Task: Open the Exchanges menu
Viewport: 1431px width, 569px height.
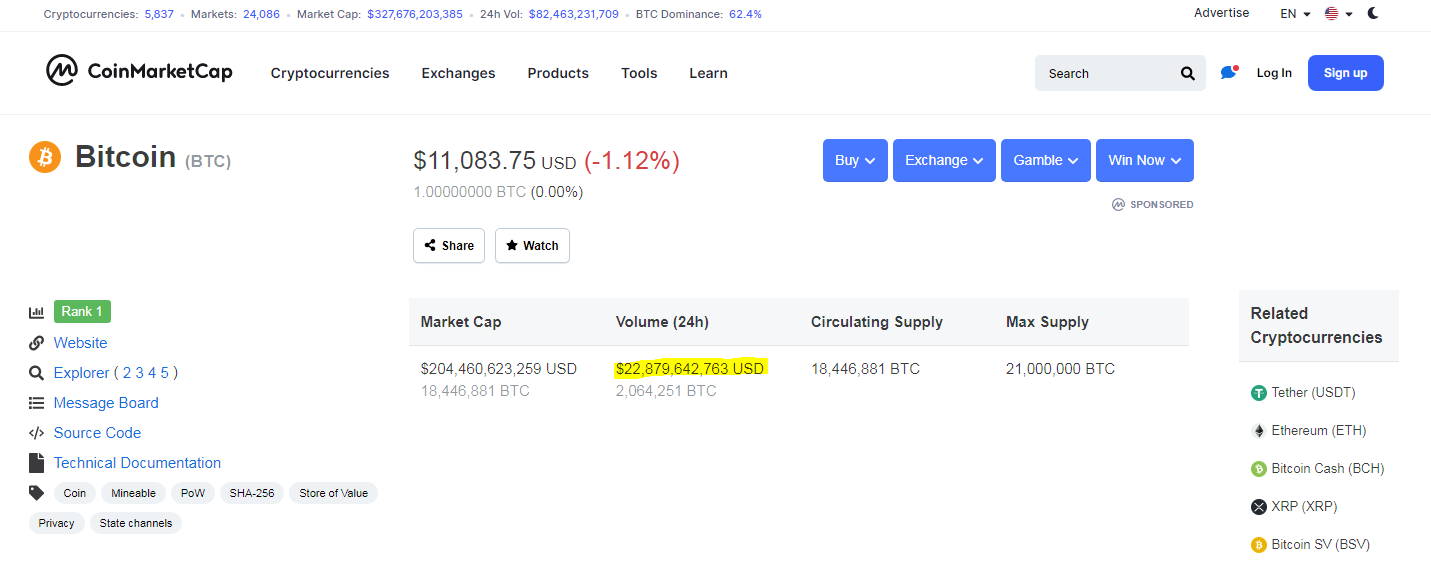Action: (458, 73)
